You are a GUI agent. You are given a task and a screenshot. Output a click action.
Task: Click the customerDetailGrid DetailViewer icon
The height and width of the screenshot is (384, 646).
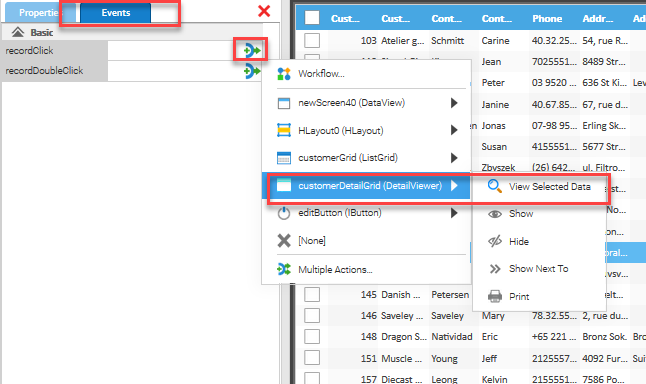[x=284, y=186]
